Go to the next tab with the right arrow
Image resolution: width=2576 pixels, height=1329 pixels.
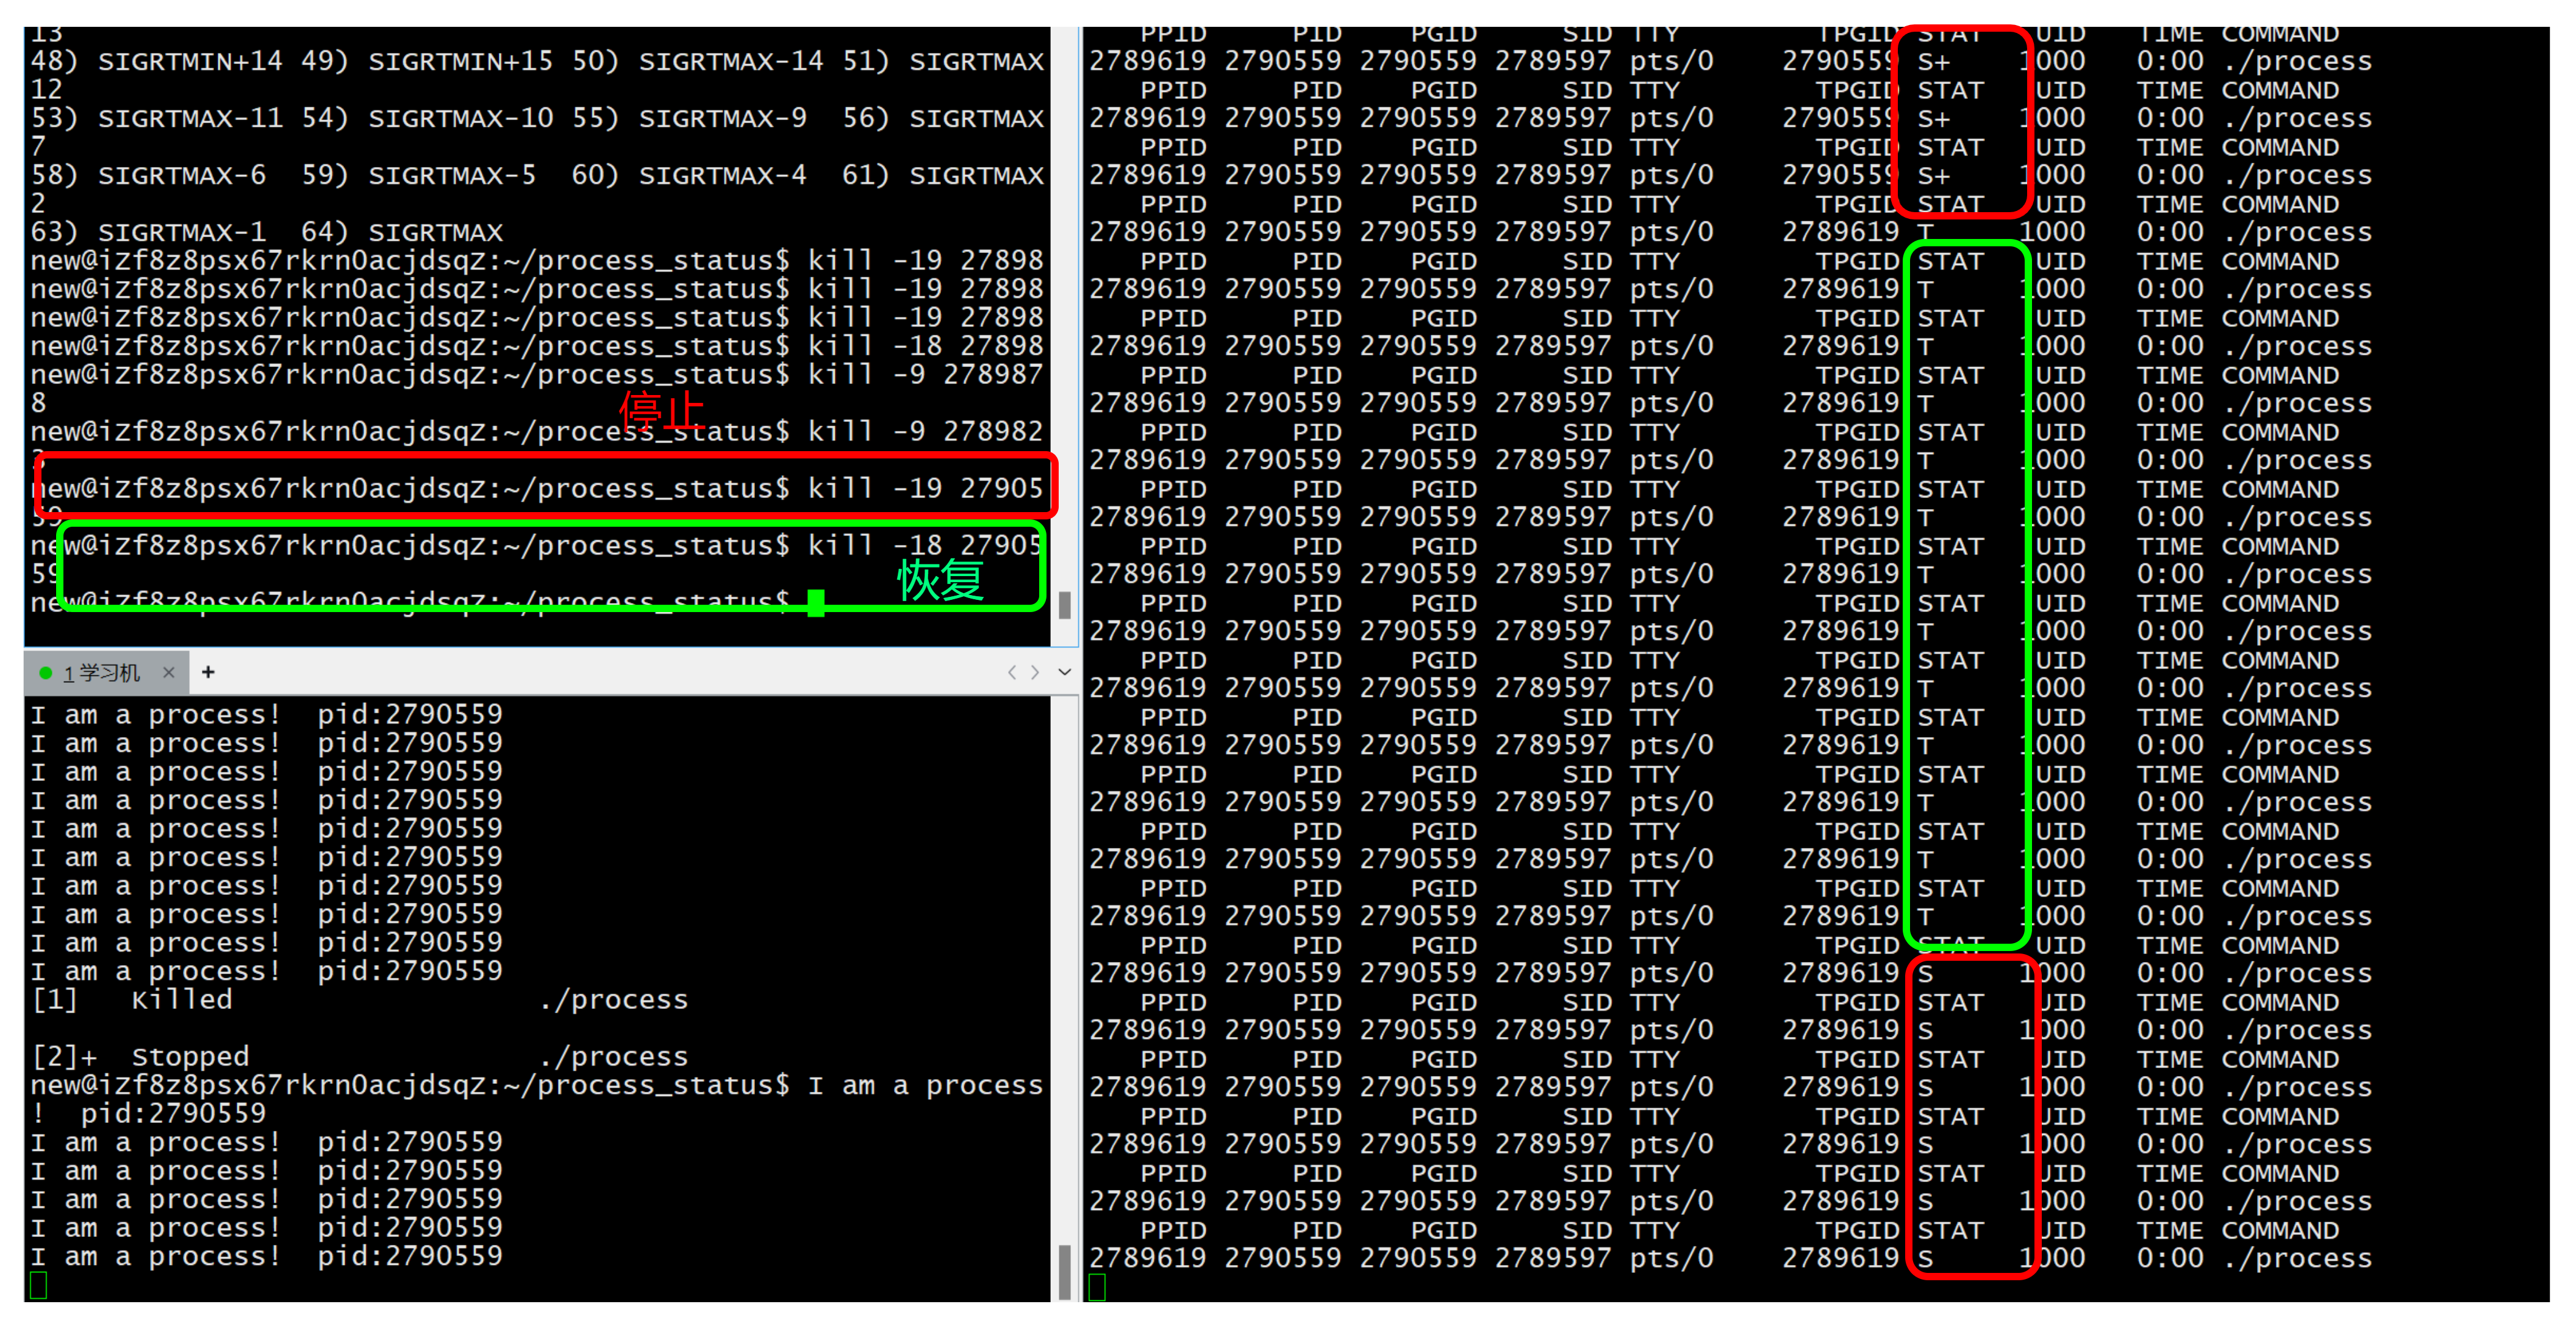tap(1035, 672)
